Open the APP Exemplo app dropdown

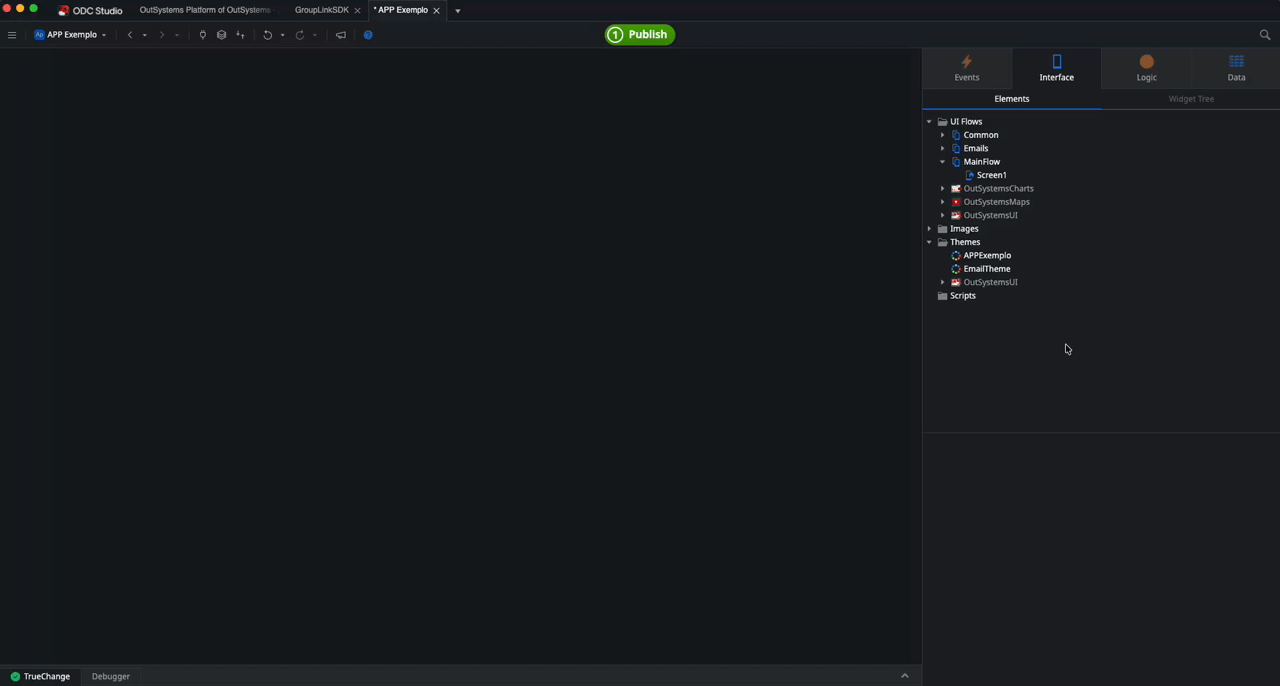tap(71, 35)
